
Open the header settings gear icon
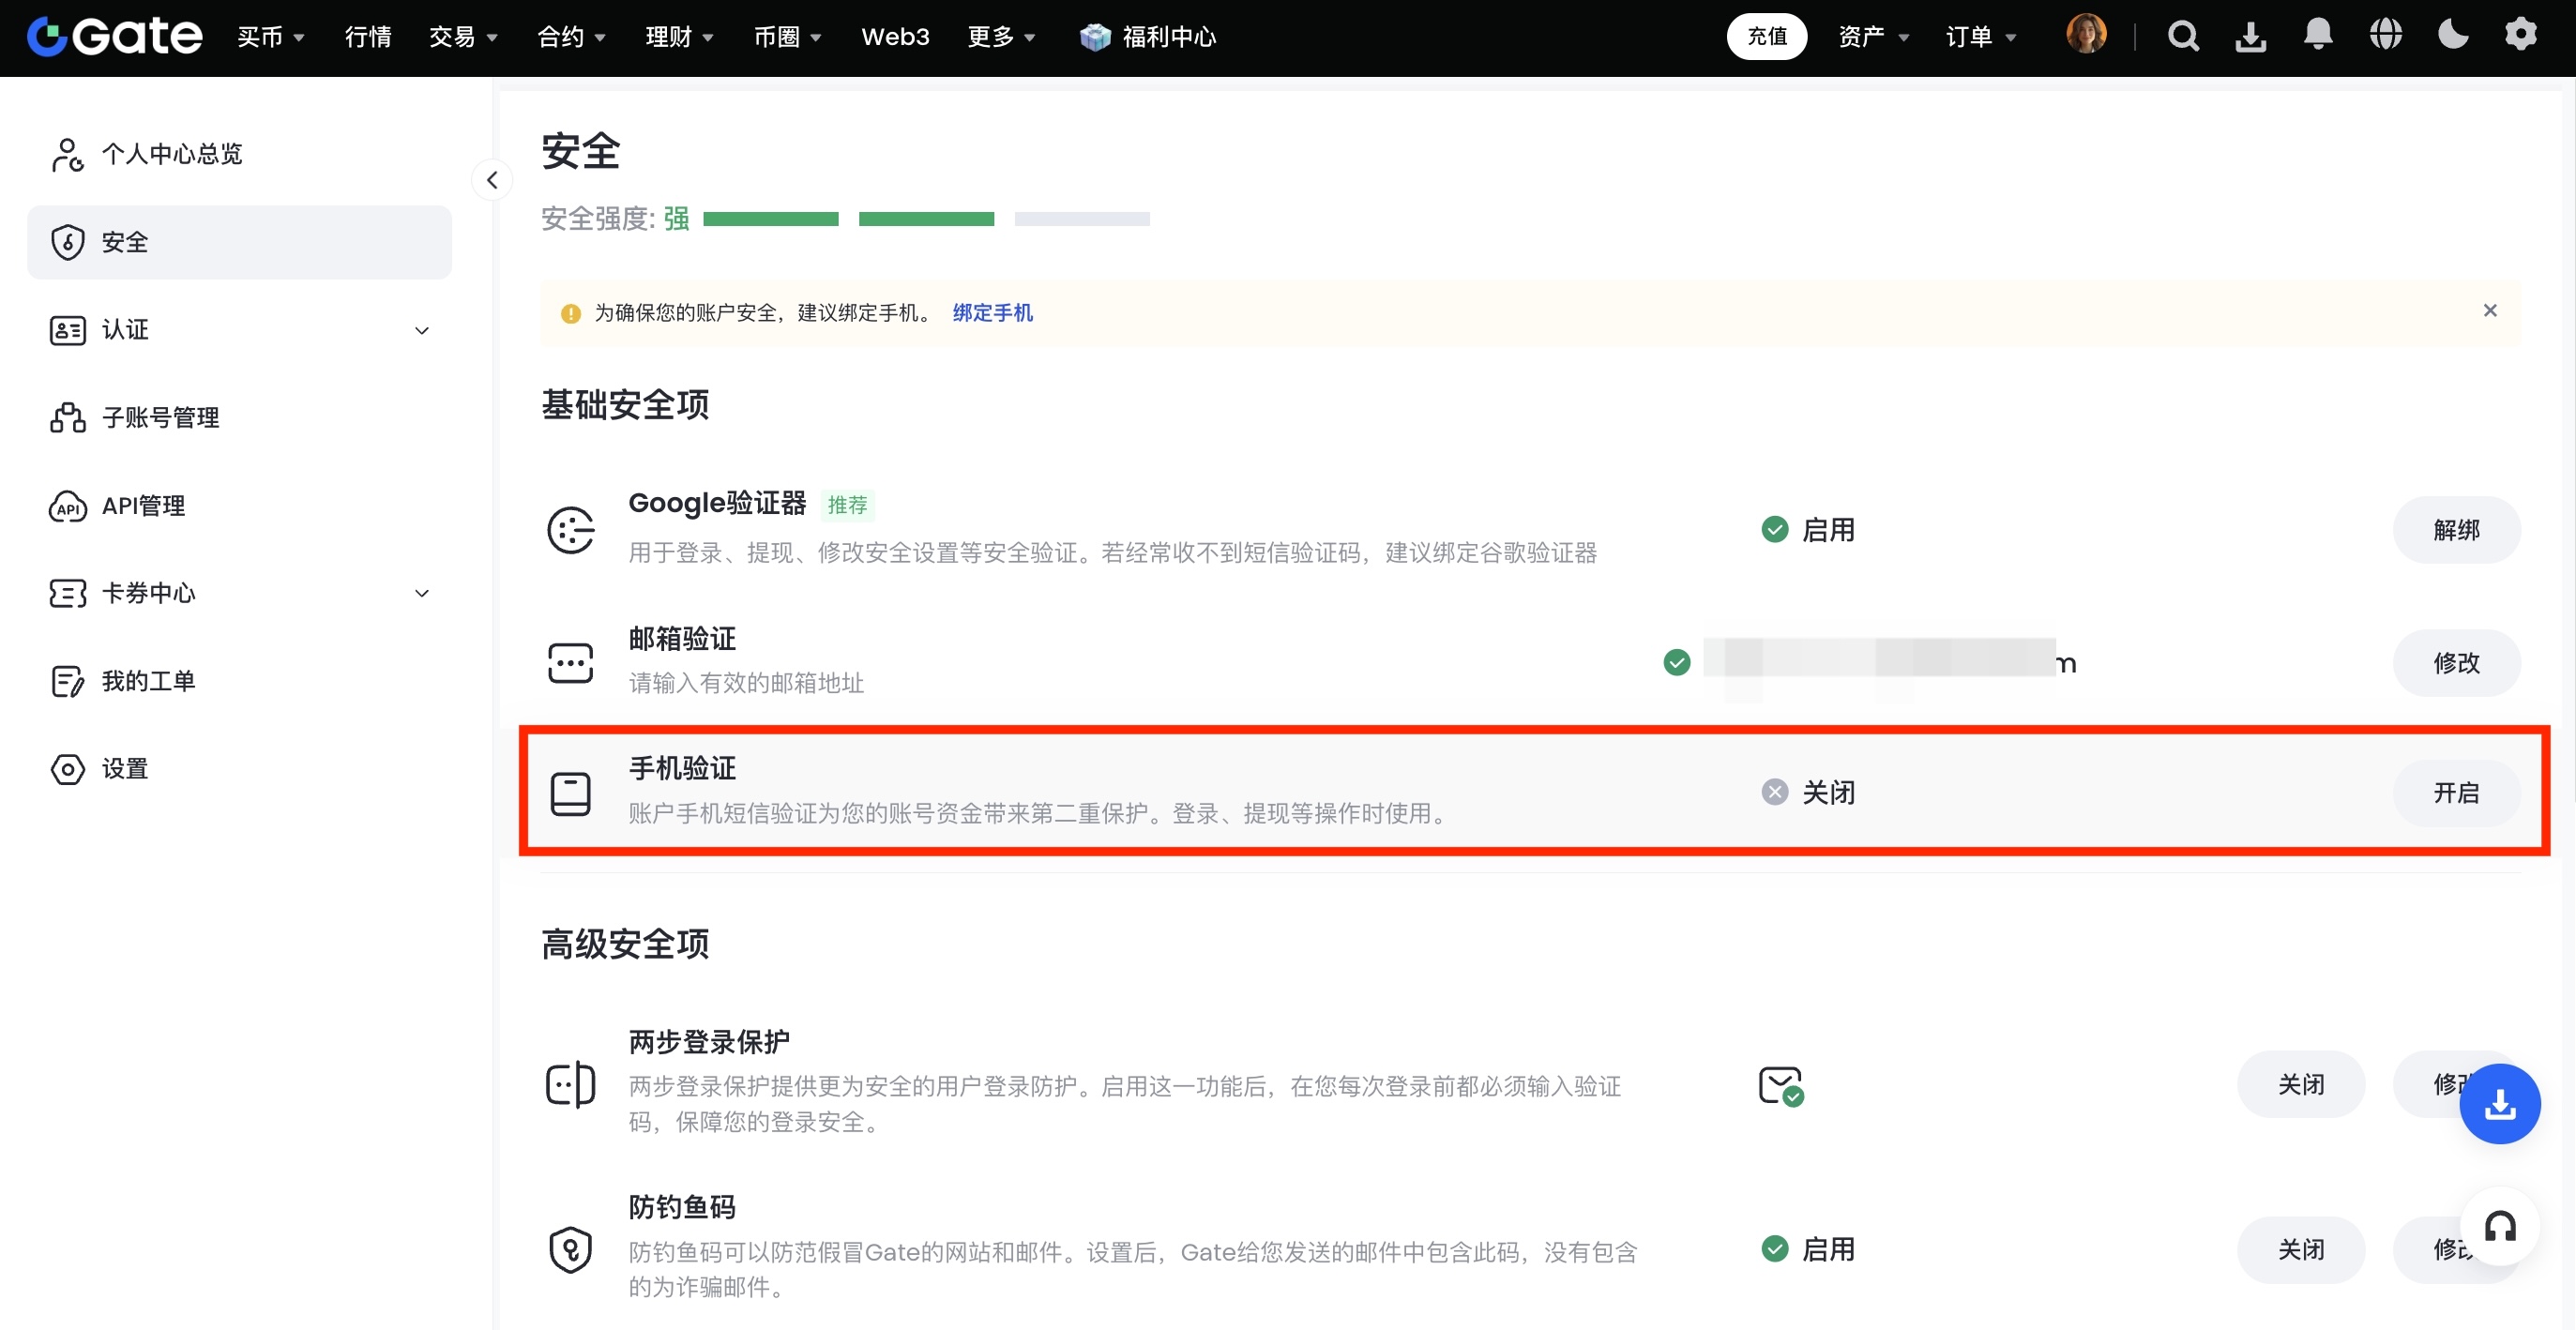[x=2520, y=35]
